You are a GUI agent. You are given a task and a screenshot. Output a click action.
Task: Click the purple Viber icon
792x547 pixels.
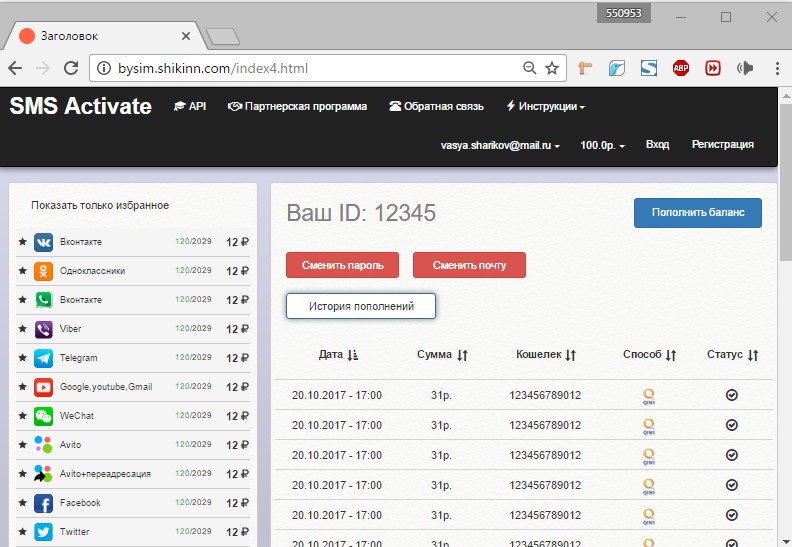coord(43,329)
